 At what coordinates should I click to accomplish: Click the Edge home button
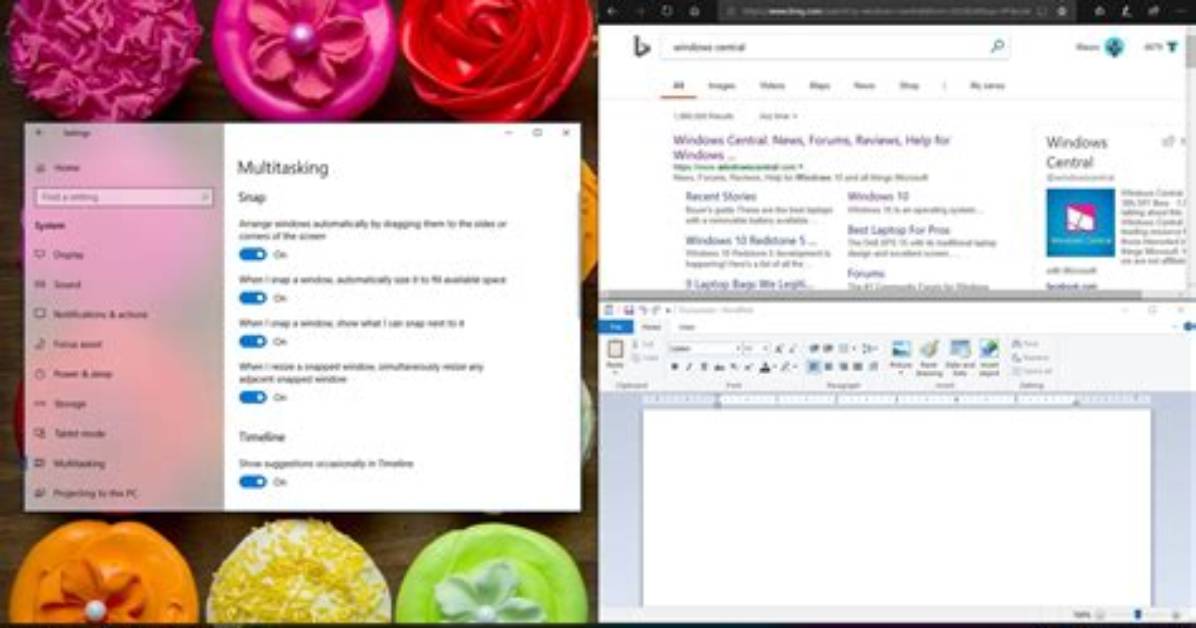[x=694, y=11]
